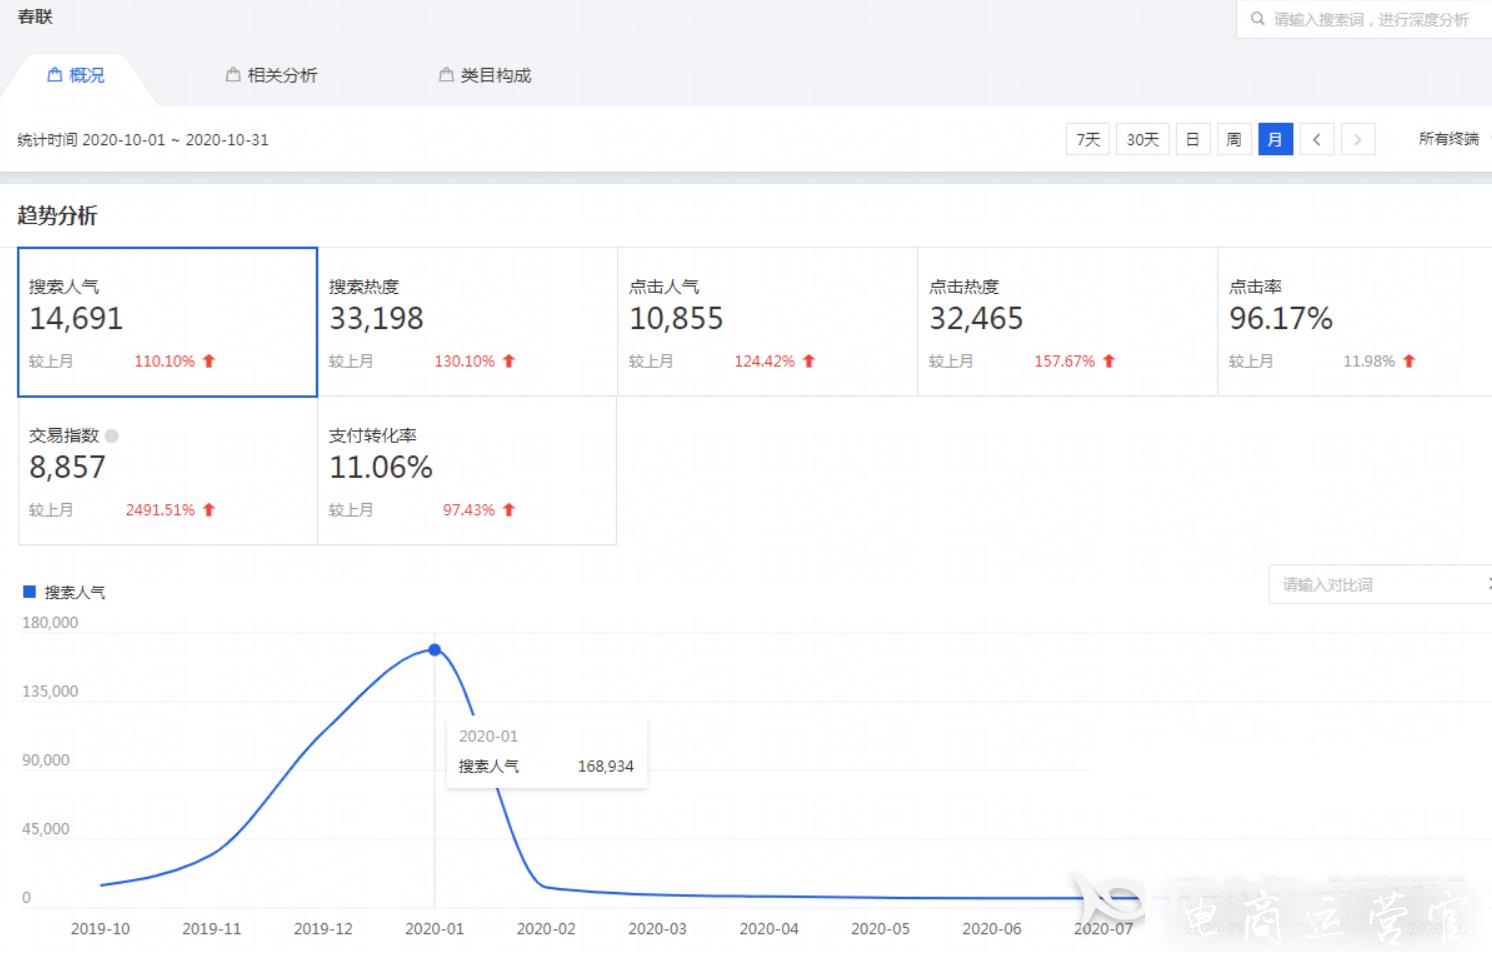Click the 请输入对比词 comparison field
1492x955 pixels.
(x=1380, y=584)
